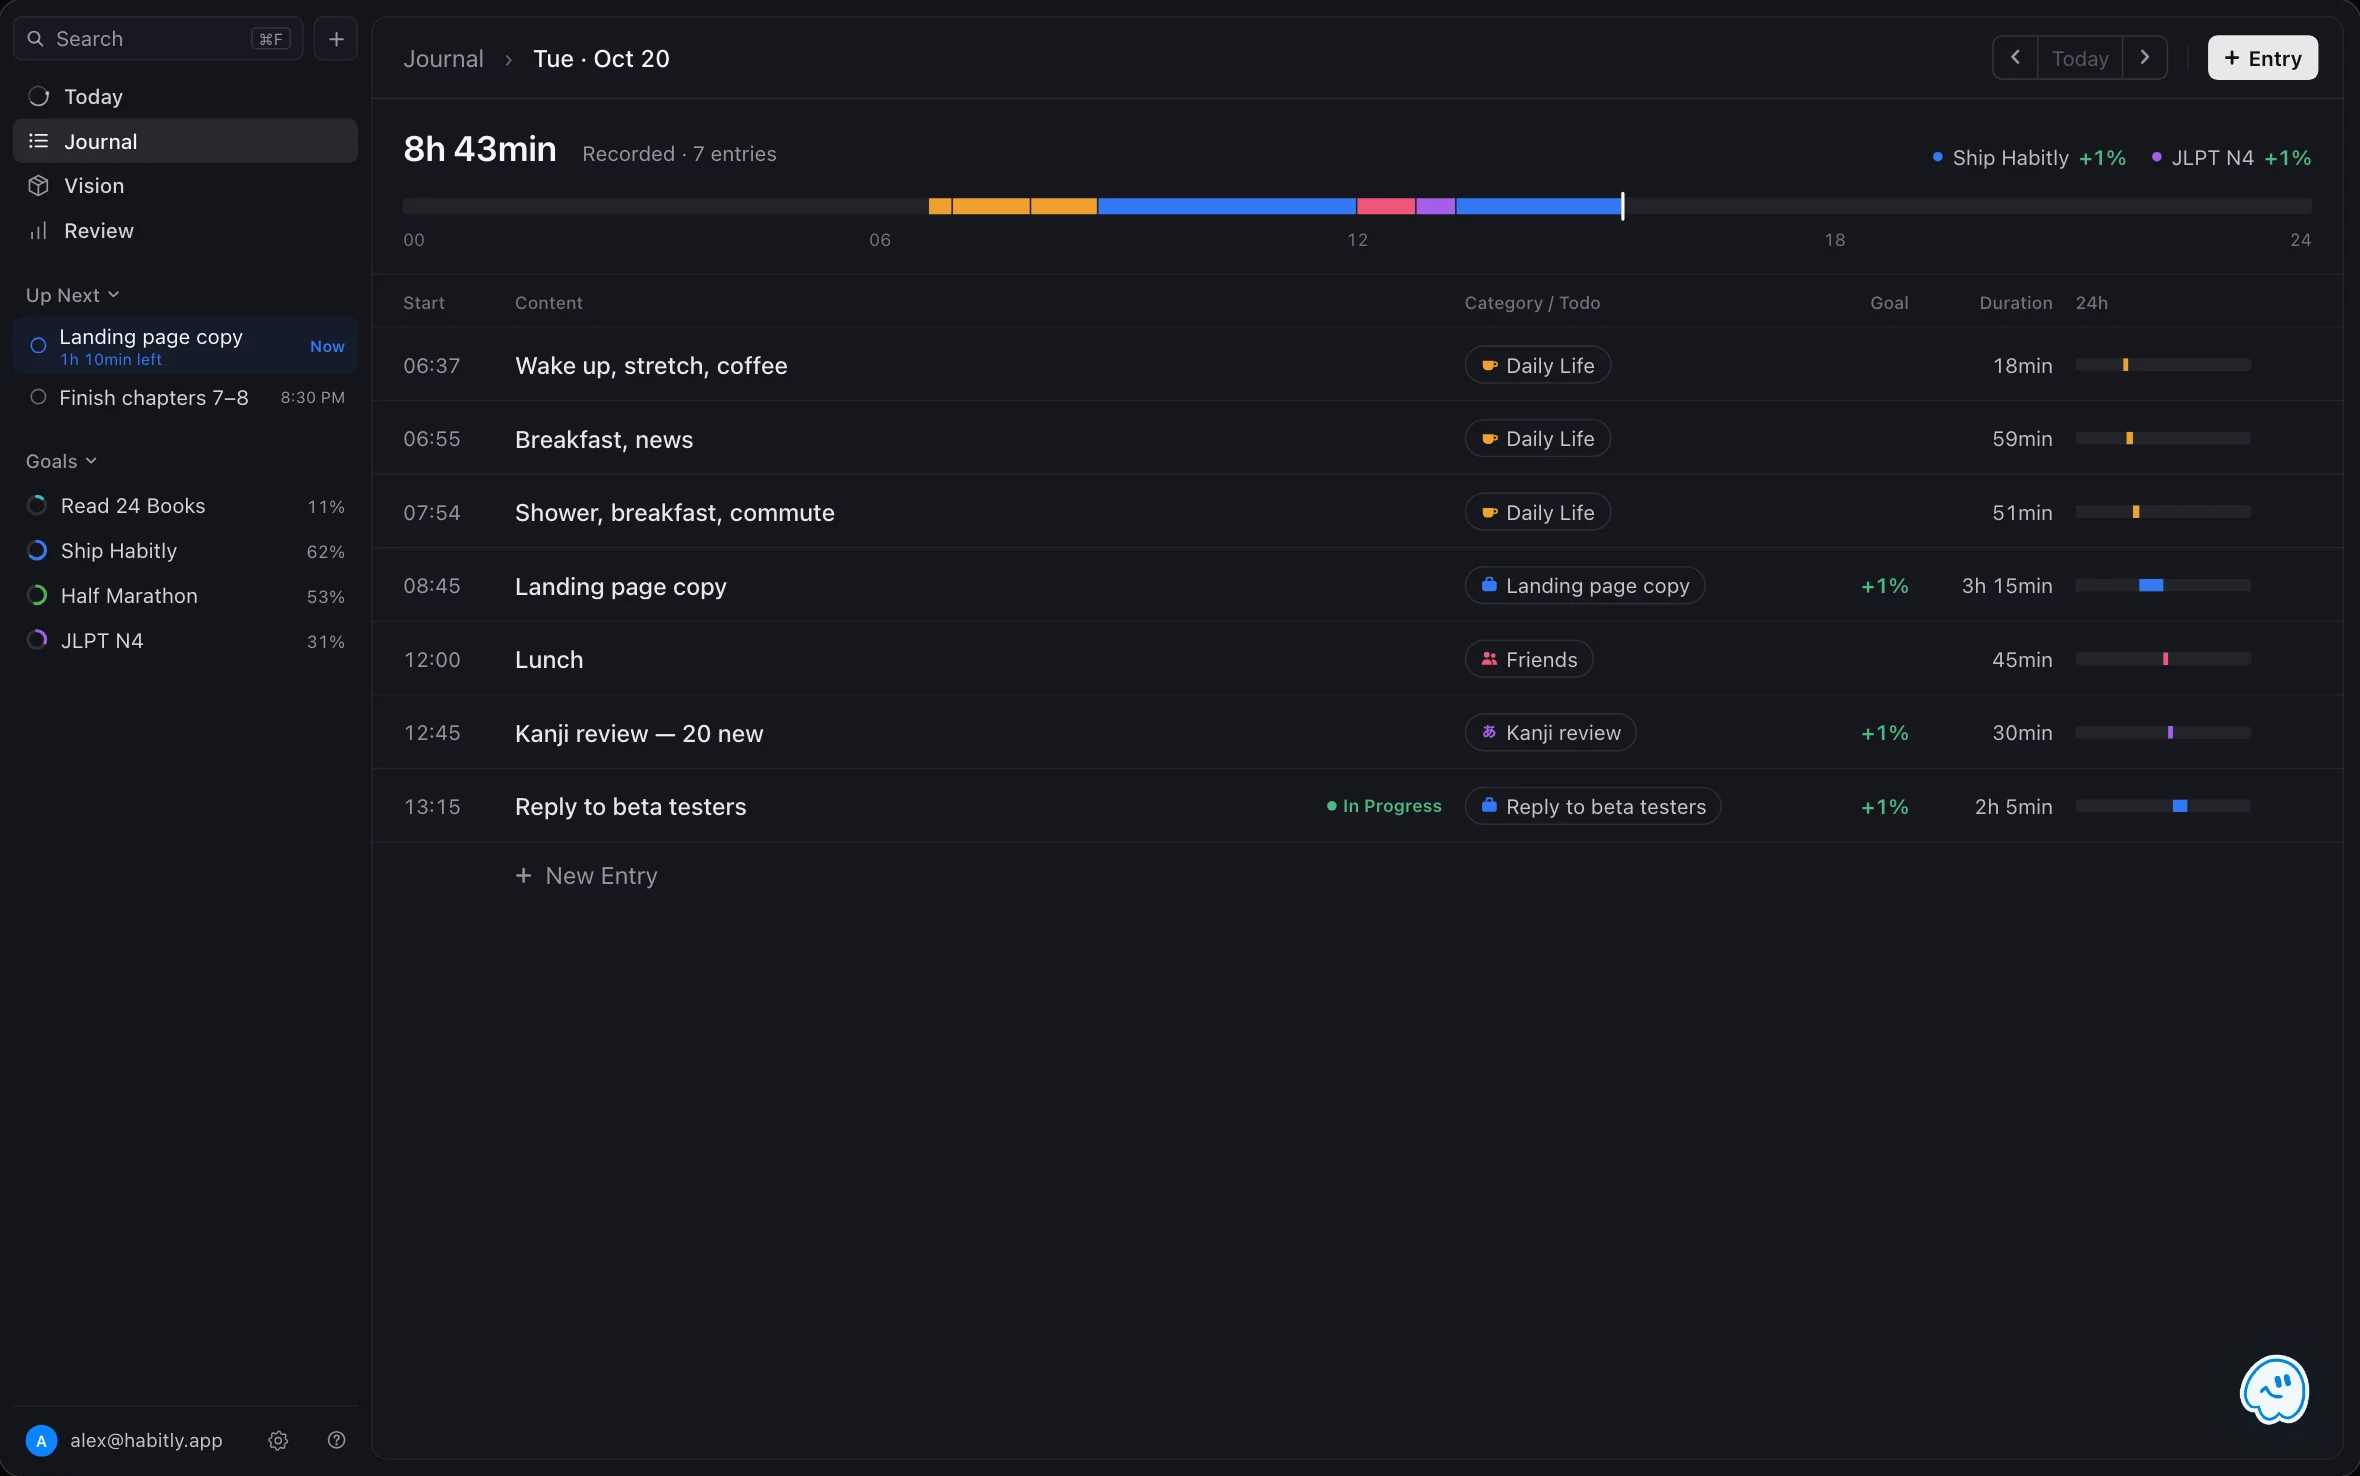
Task: Click the Read 24 Books progress ring
Action: point(37,506)
